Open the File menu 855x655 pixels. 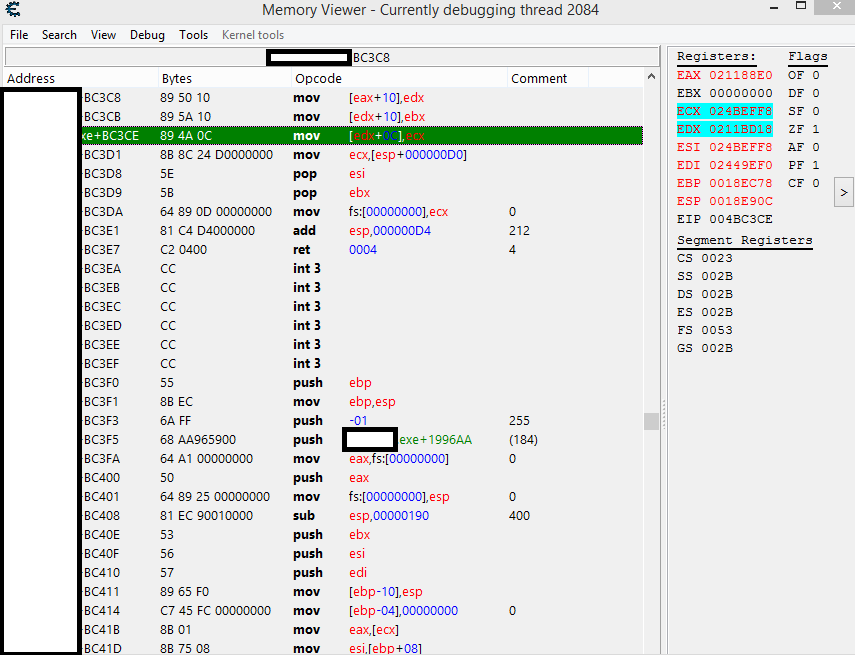19,35
